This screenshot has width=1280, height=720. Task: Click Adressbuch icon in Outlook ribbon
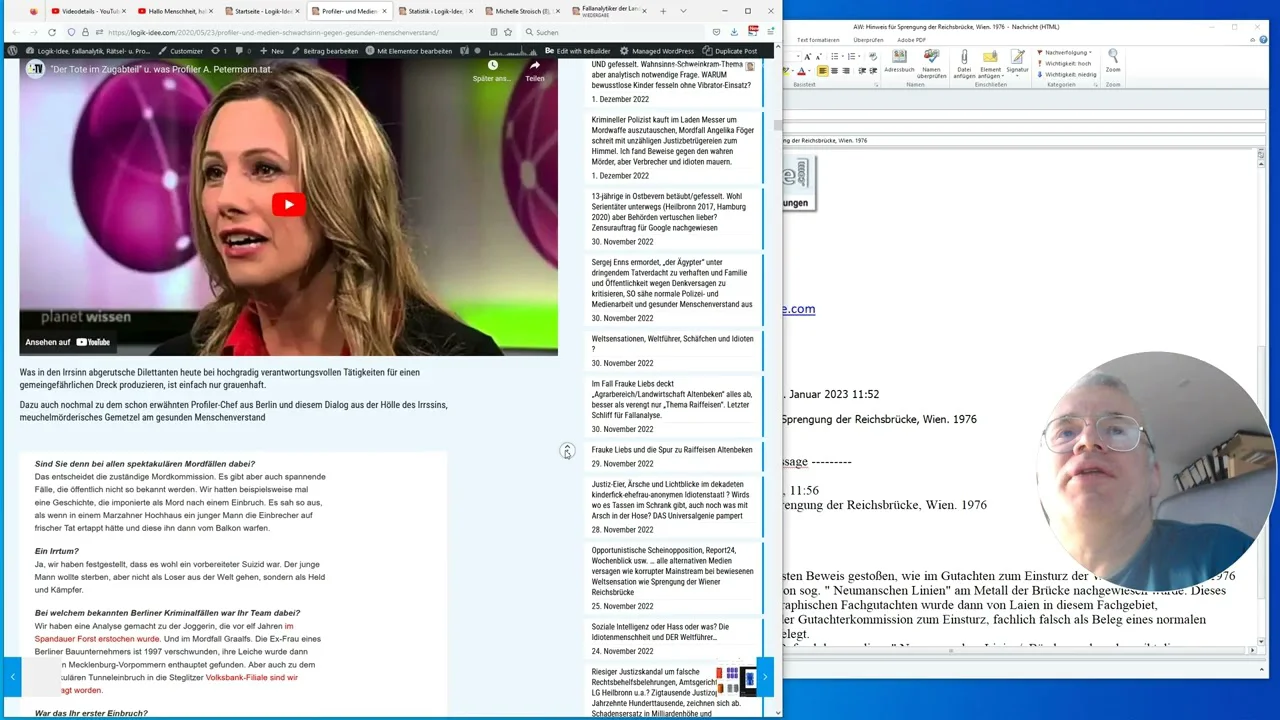click(899, 61)
